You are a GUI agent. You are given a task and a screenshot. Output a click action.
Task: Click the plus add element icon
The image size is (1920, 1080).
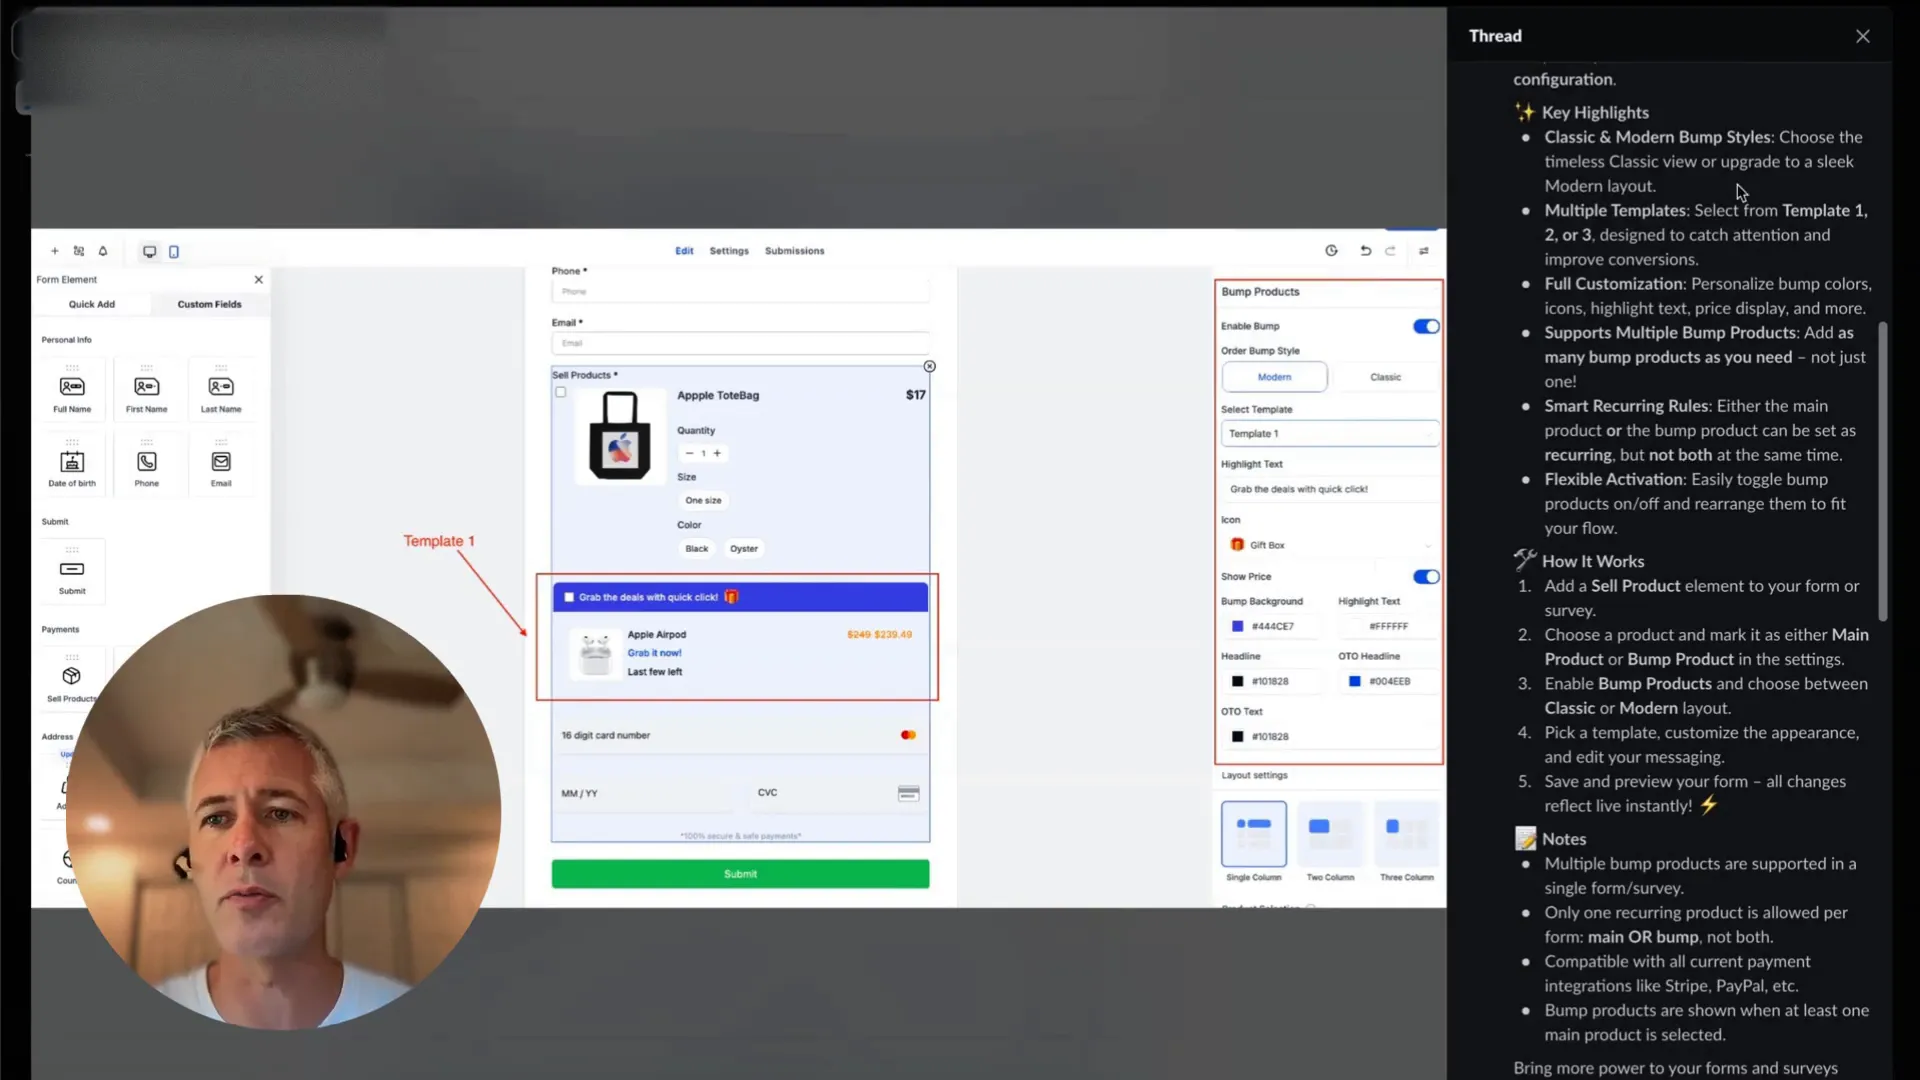[55, 251]
